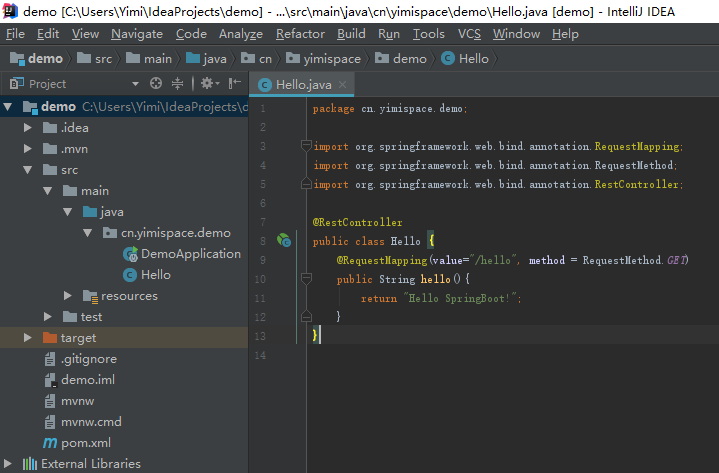719x473 pixels.
Task: Open the Code menu
Action: [191, 34]
